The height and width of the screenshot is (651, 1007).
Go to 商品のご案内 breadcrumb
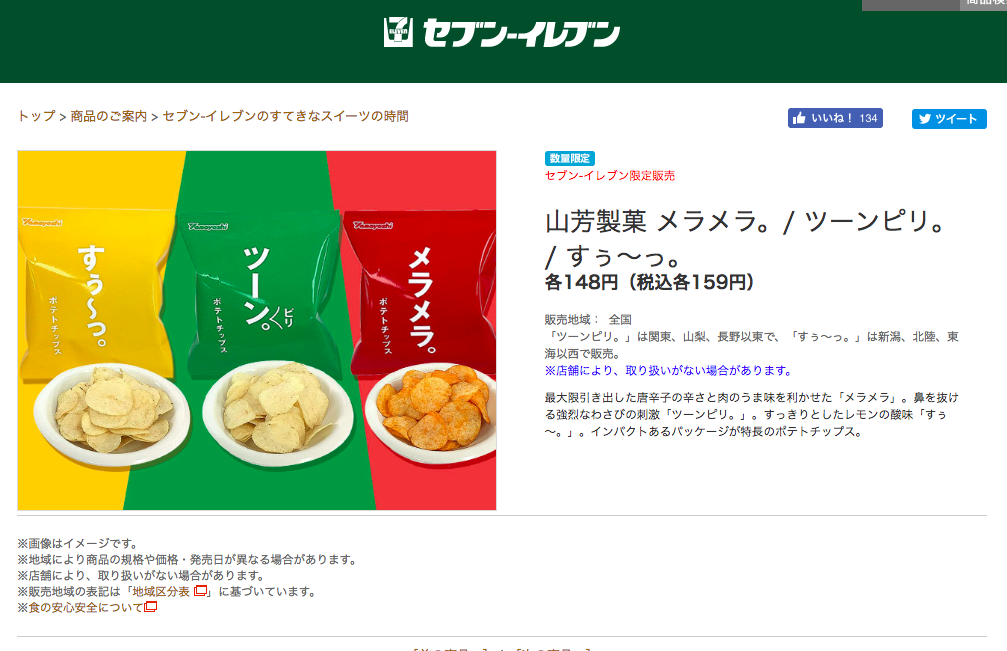point(109,116)
